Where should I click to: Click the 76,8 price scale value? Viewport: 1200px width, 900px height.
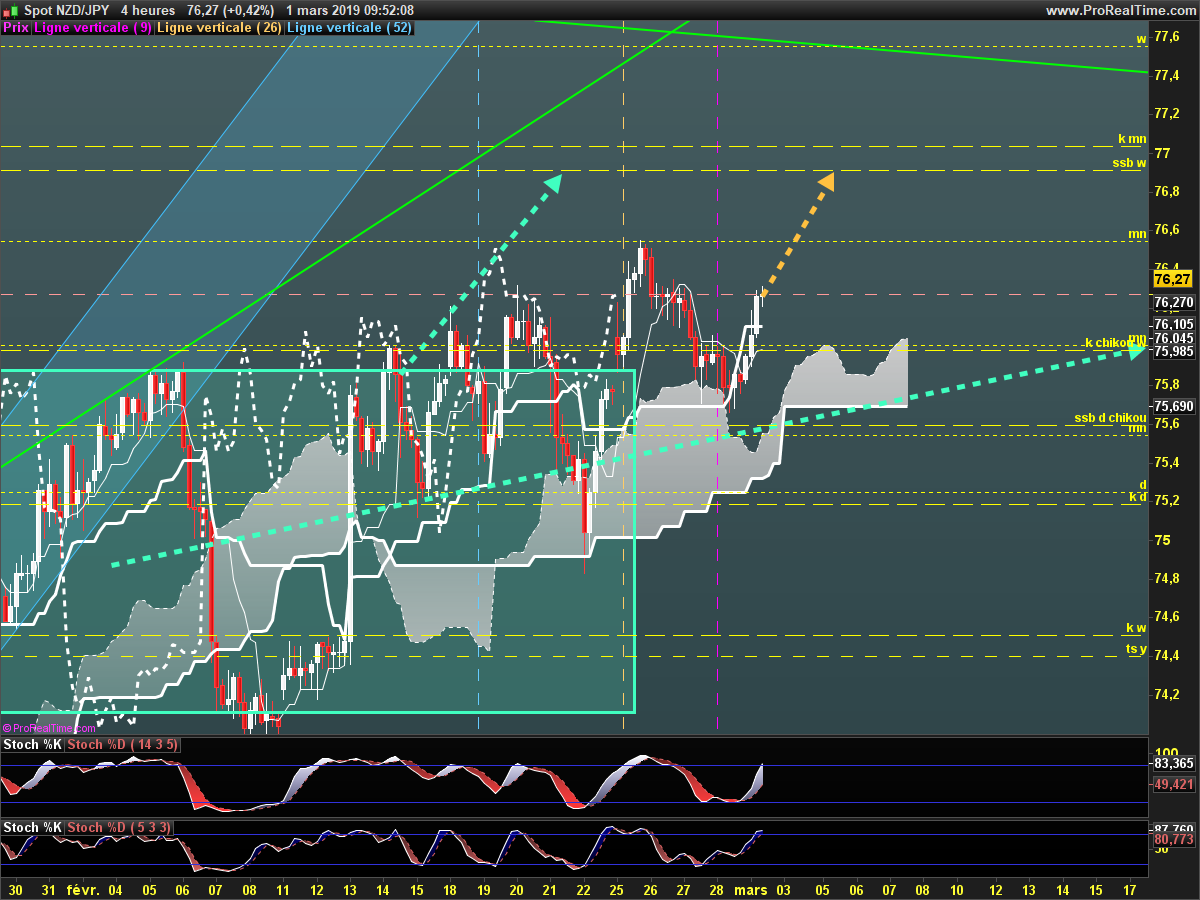tap(1166, 191)
